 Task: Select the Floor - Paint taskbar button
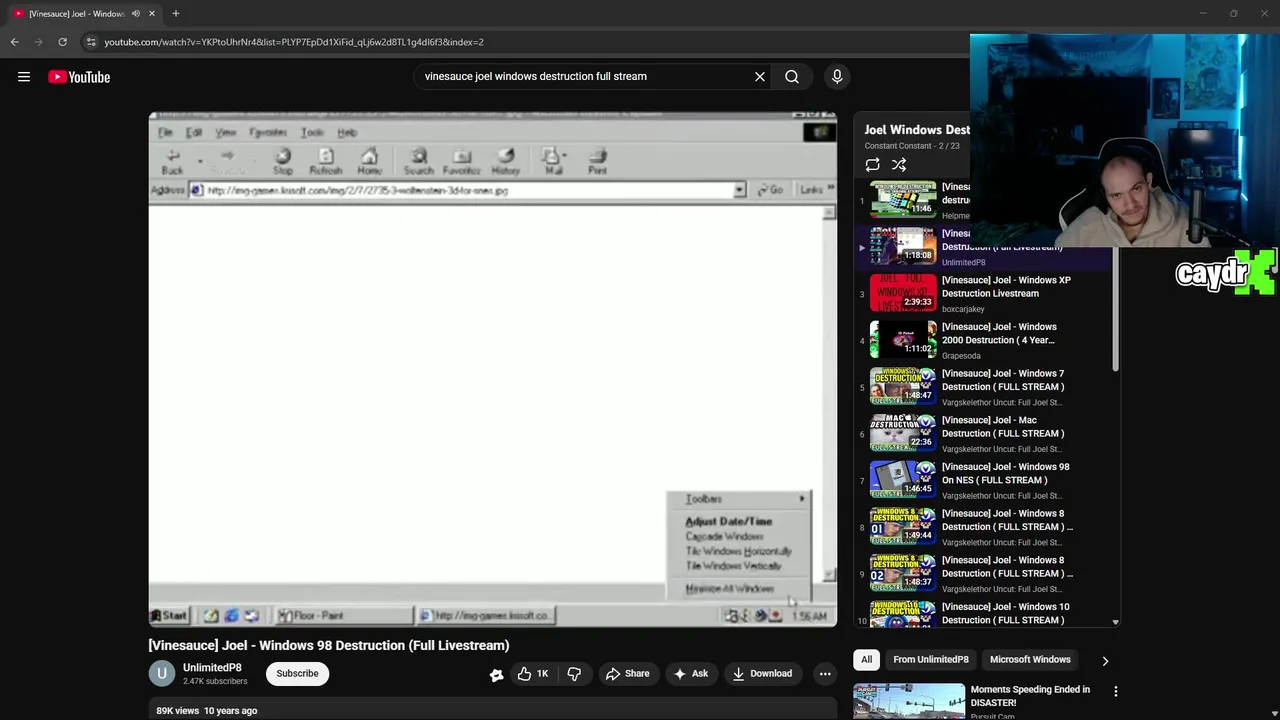pyautogui.click(x=342, y=616)
